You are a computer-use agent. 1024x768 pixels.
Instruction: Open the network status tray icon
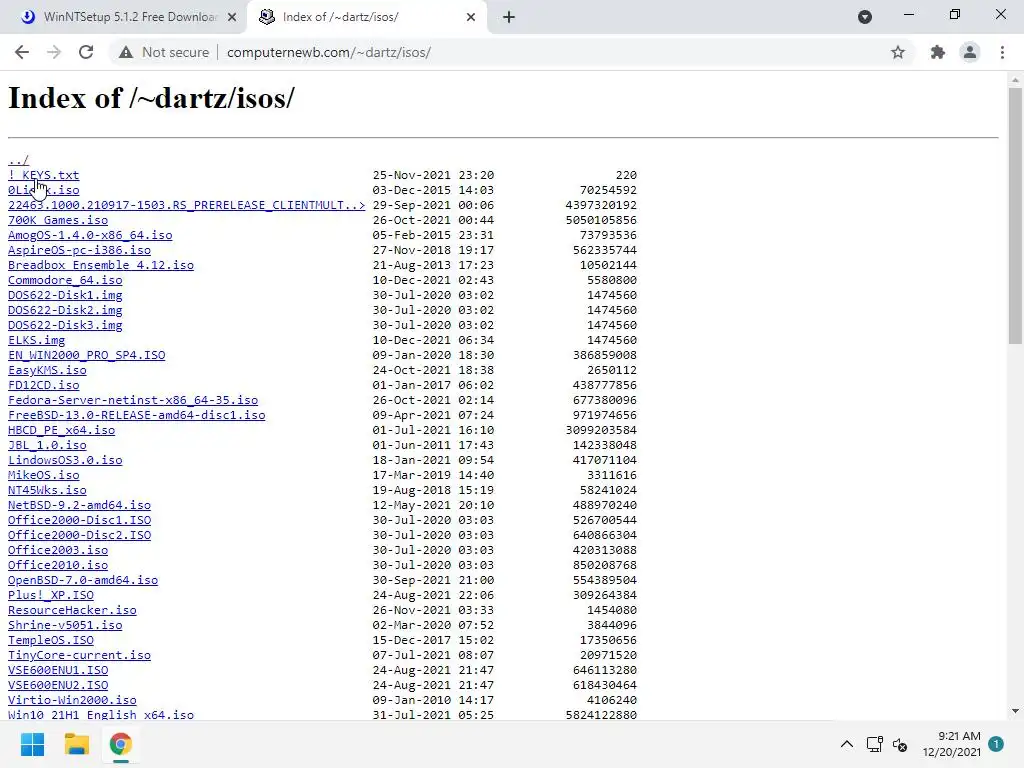click(874, 744)
